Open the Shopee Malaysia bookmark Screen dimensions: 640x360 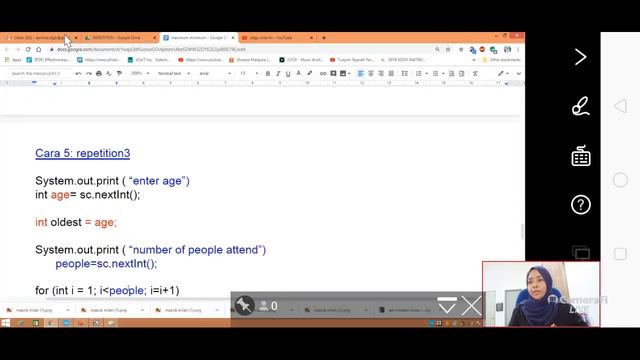(x=250, y=60)
